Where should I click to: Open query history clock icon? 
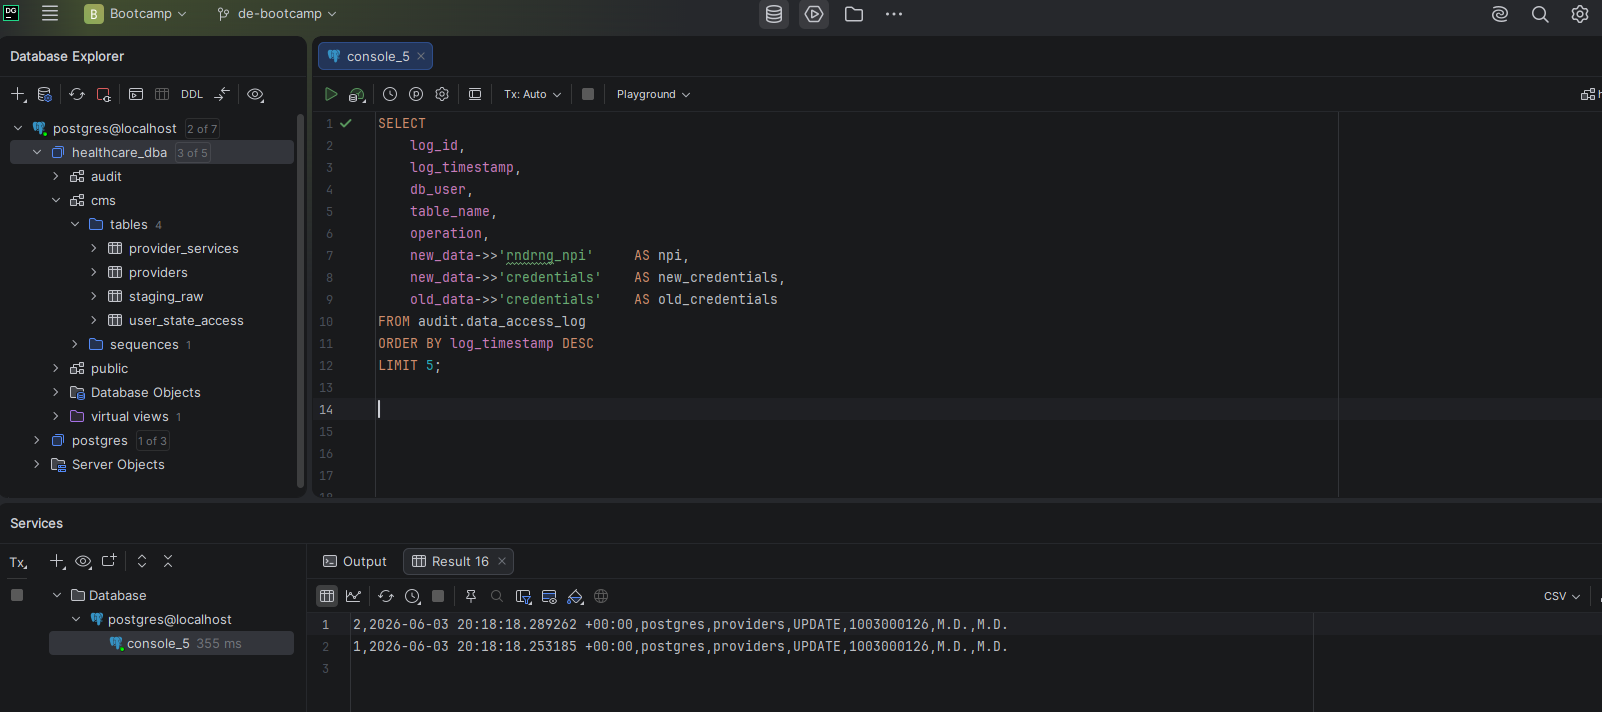pos(390,94)
